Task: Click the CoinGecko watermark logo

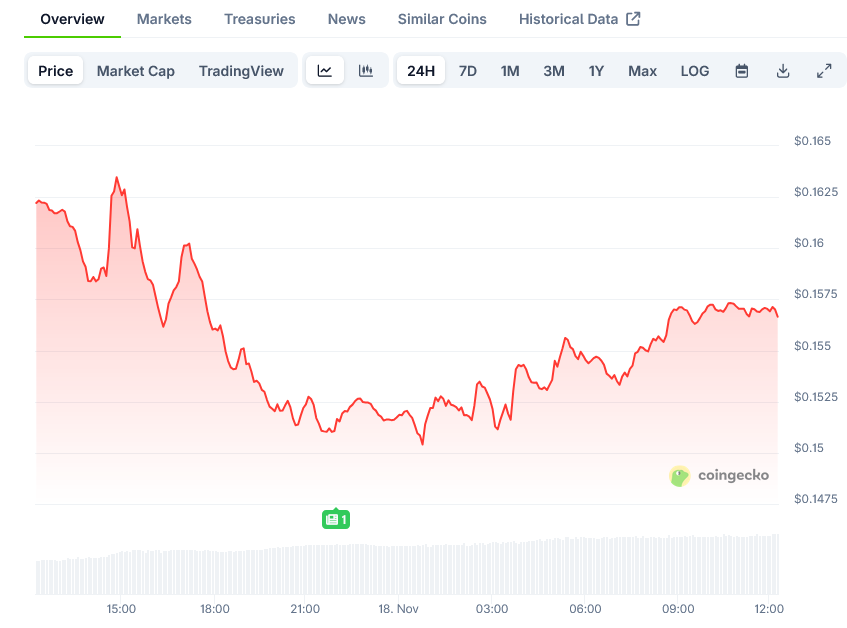Action: (x=720, y=476)
